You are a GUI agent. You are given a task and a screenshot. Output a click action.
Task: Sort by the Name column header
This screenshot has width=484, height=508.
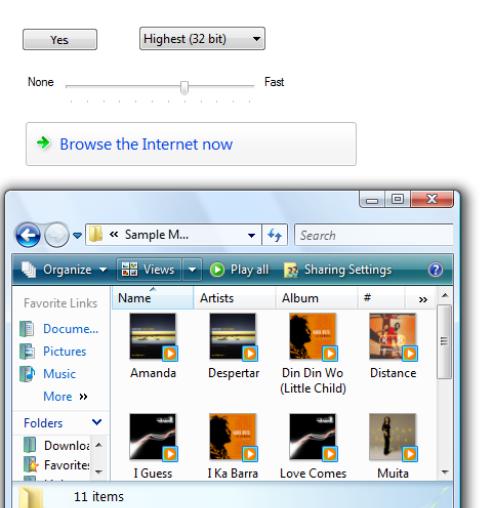pos(153,298)
